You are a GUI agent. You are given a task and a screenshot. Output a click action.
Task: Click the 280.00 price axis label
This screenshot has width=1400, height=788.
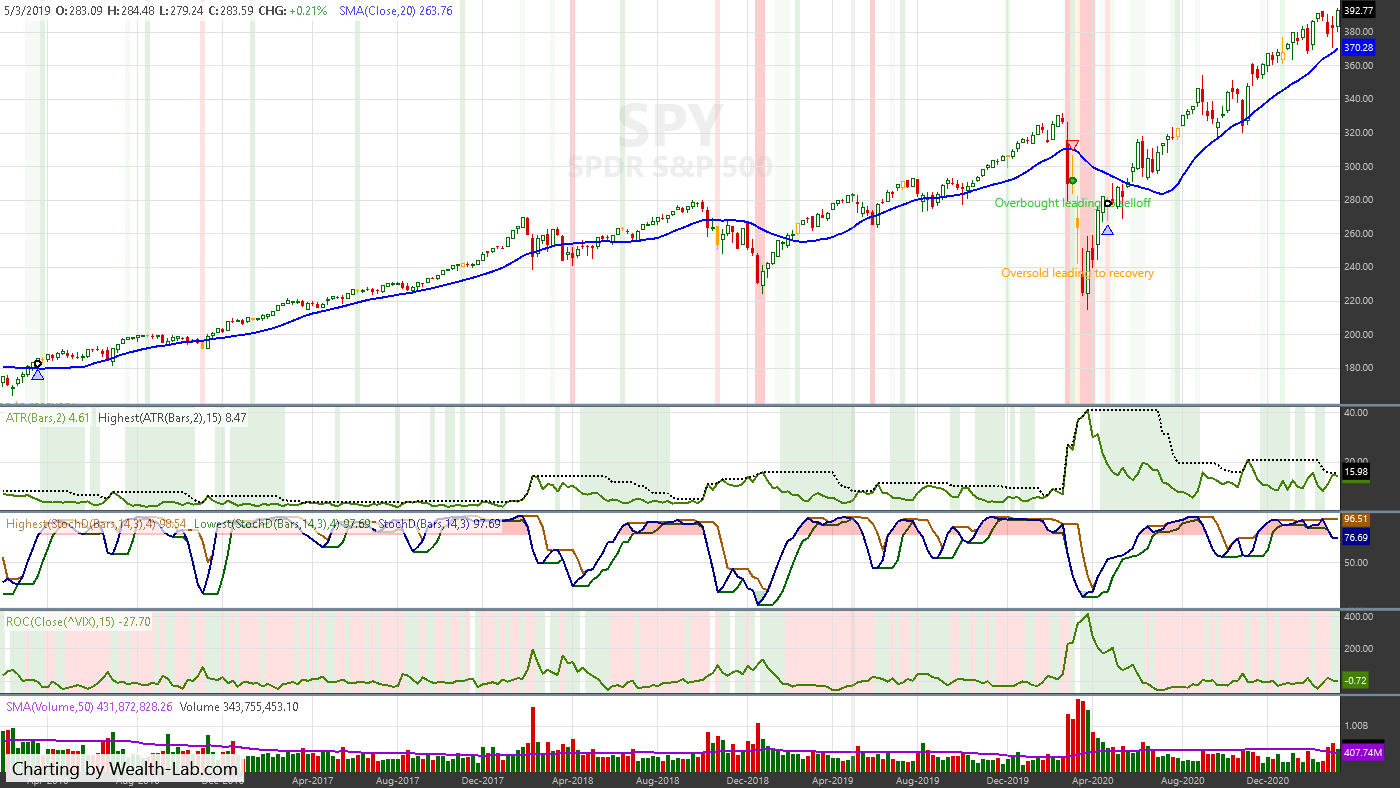click(1359, 200)
